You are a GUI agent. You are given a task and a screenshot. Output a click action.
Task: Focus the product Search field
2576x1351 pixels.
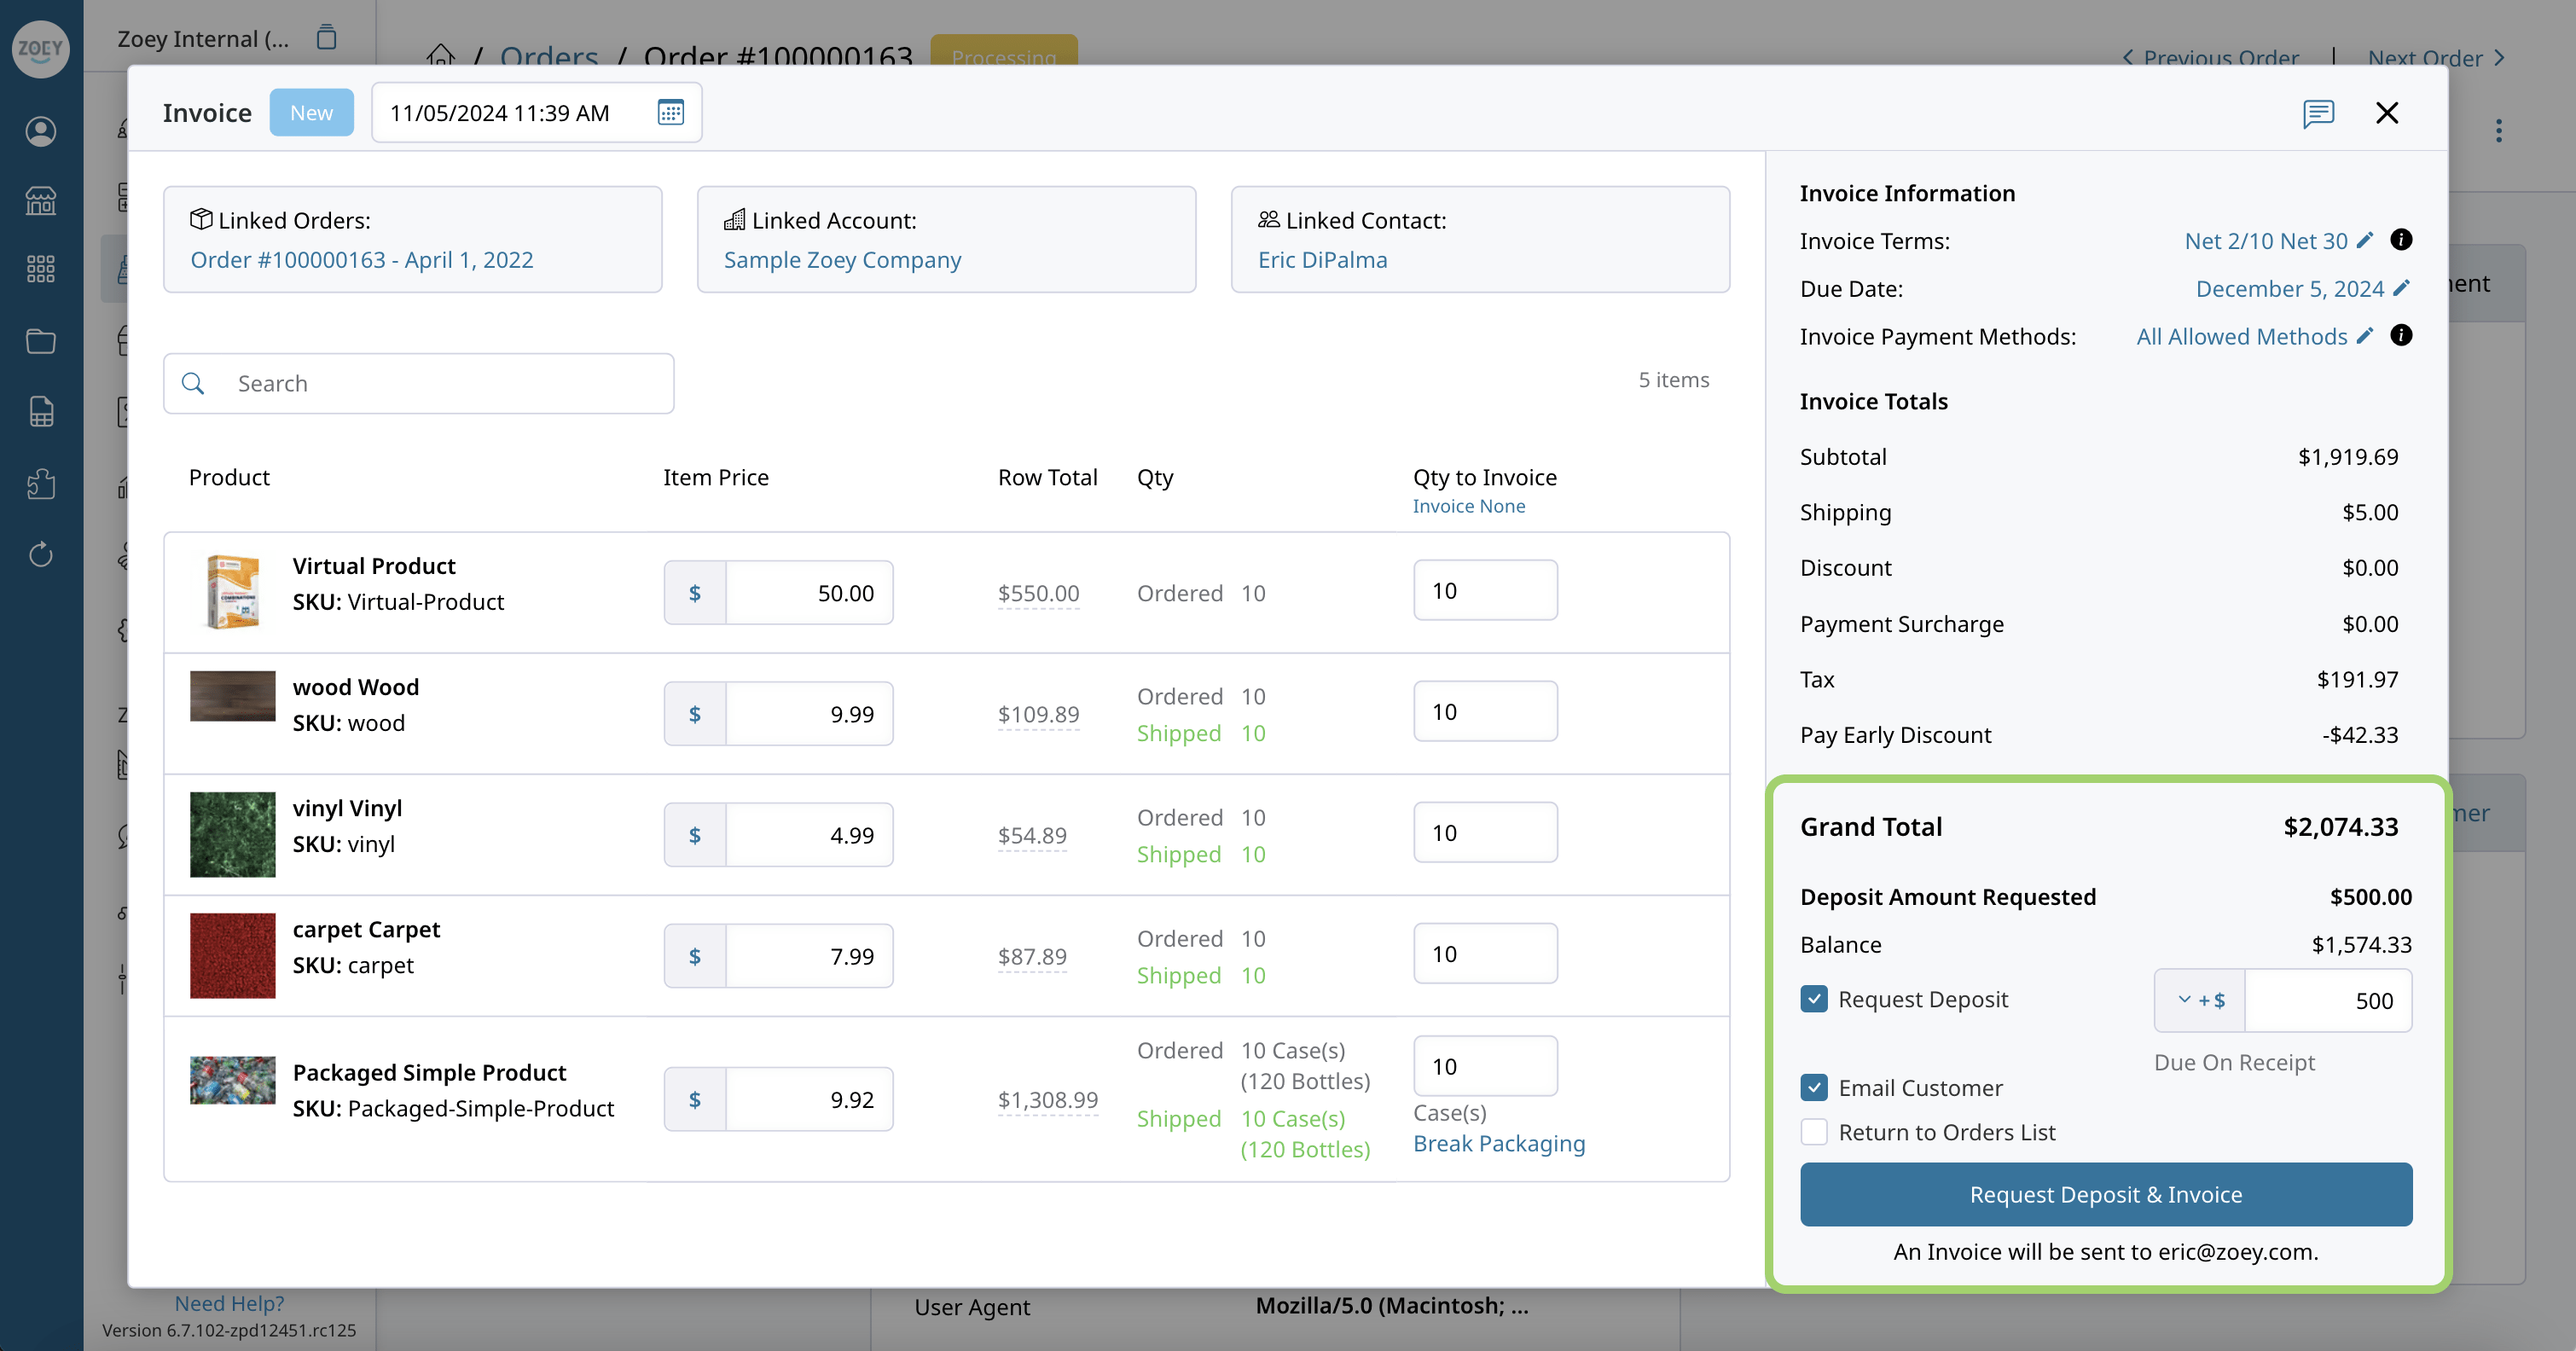click(x=418, y=383)
